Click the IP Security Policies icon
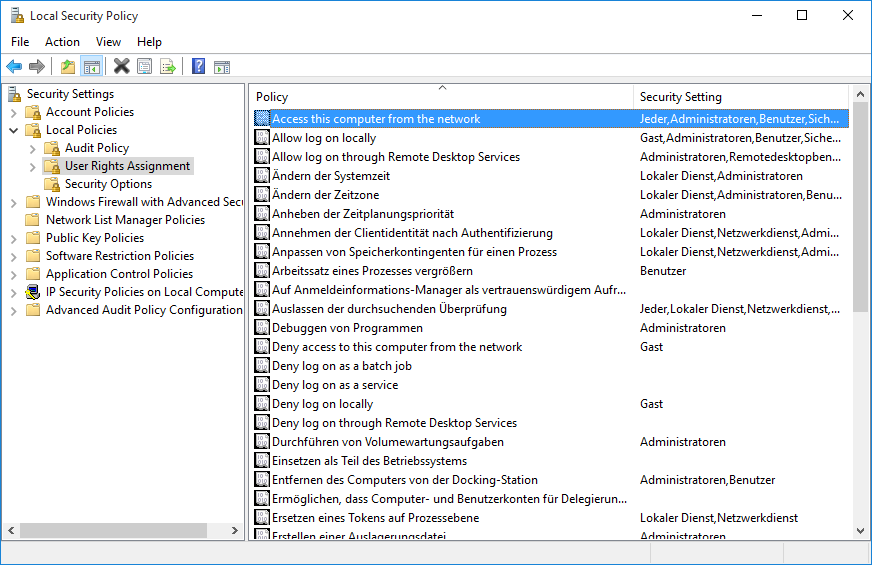 tap(33, 292)
